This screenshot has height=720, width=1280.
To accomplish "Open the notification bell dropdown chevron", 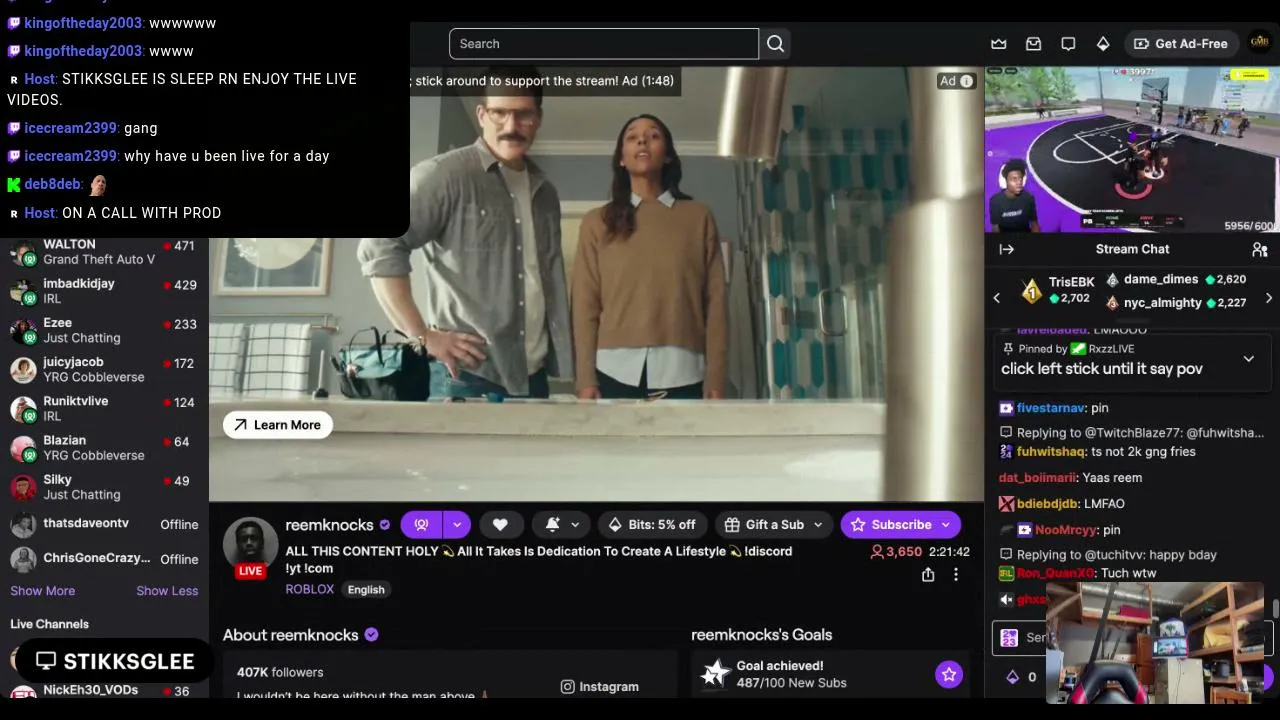I will (575, 525).
